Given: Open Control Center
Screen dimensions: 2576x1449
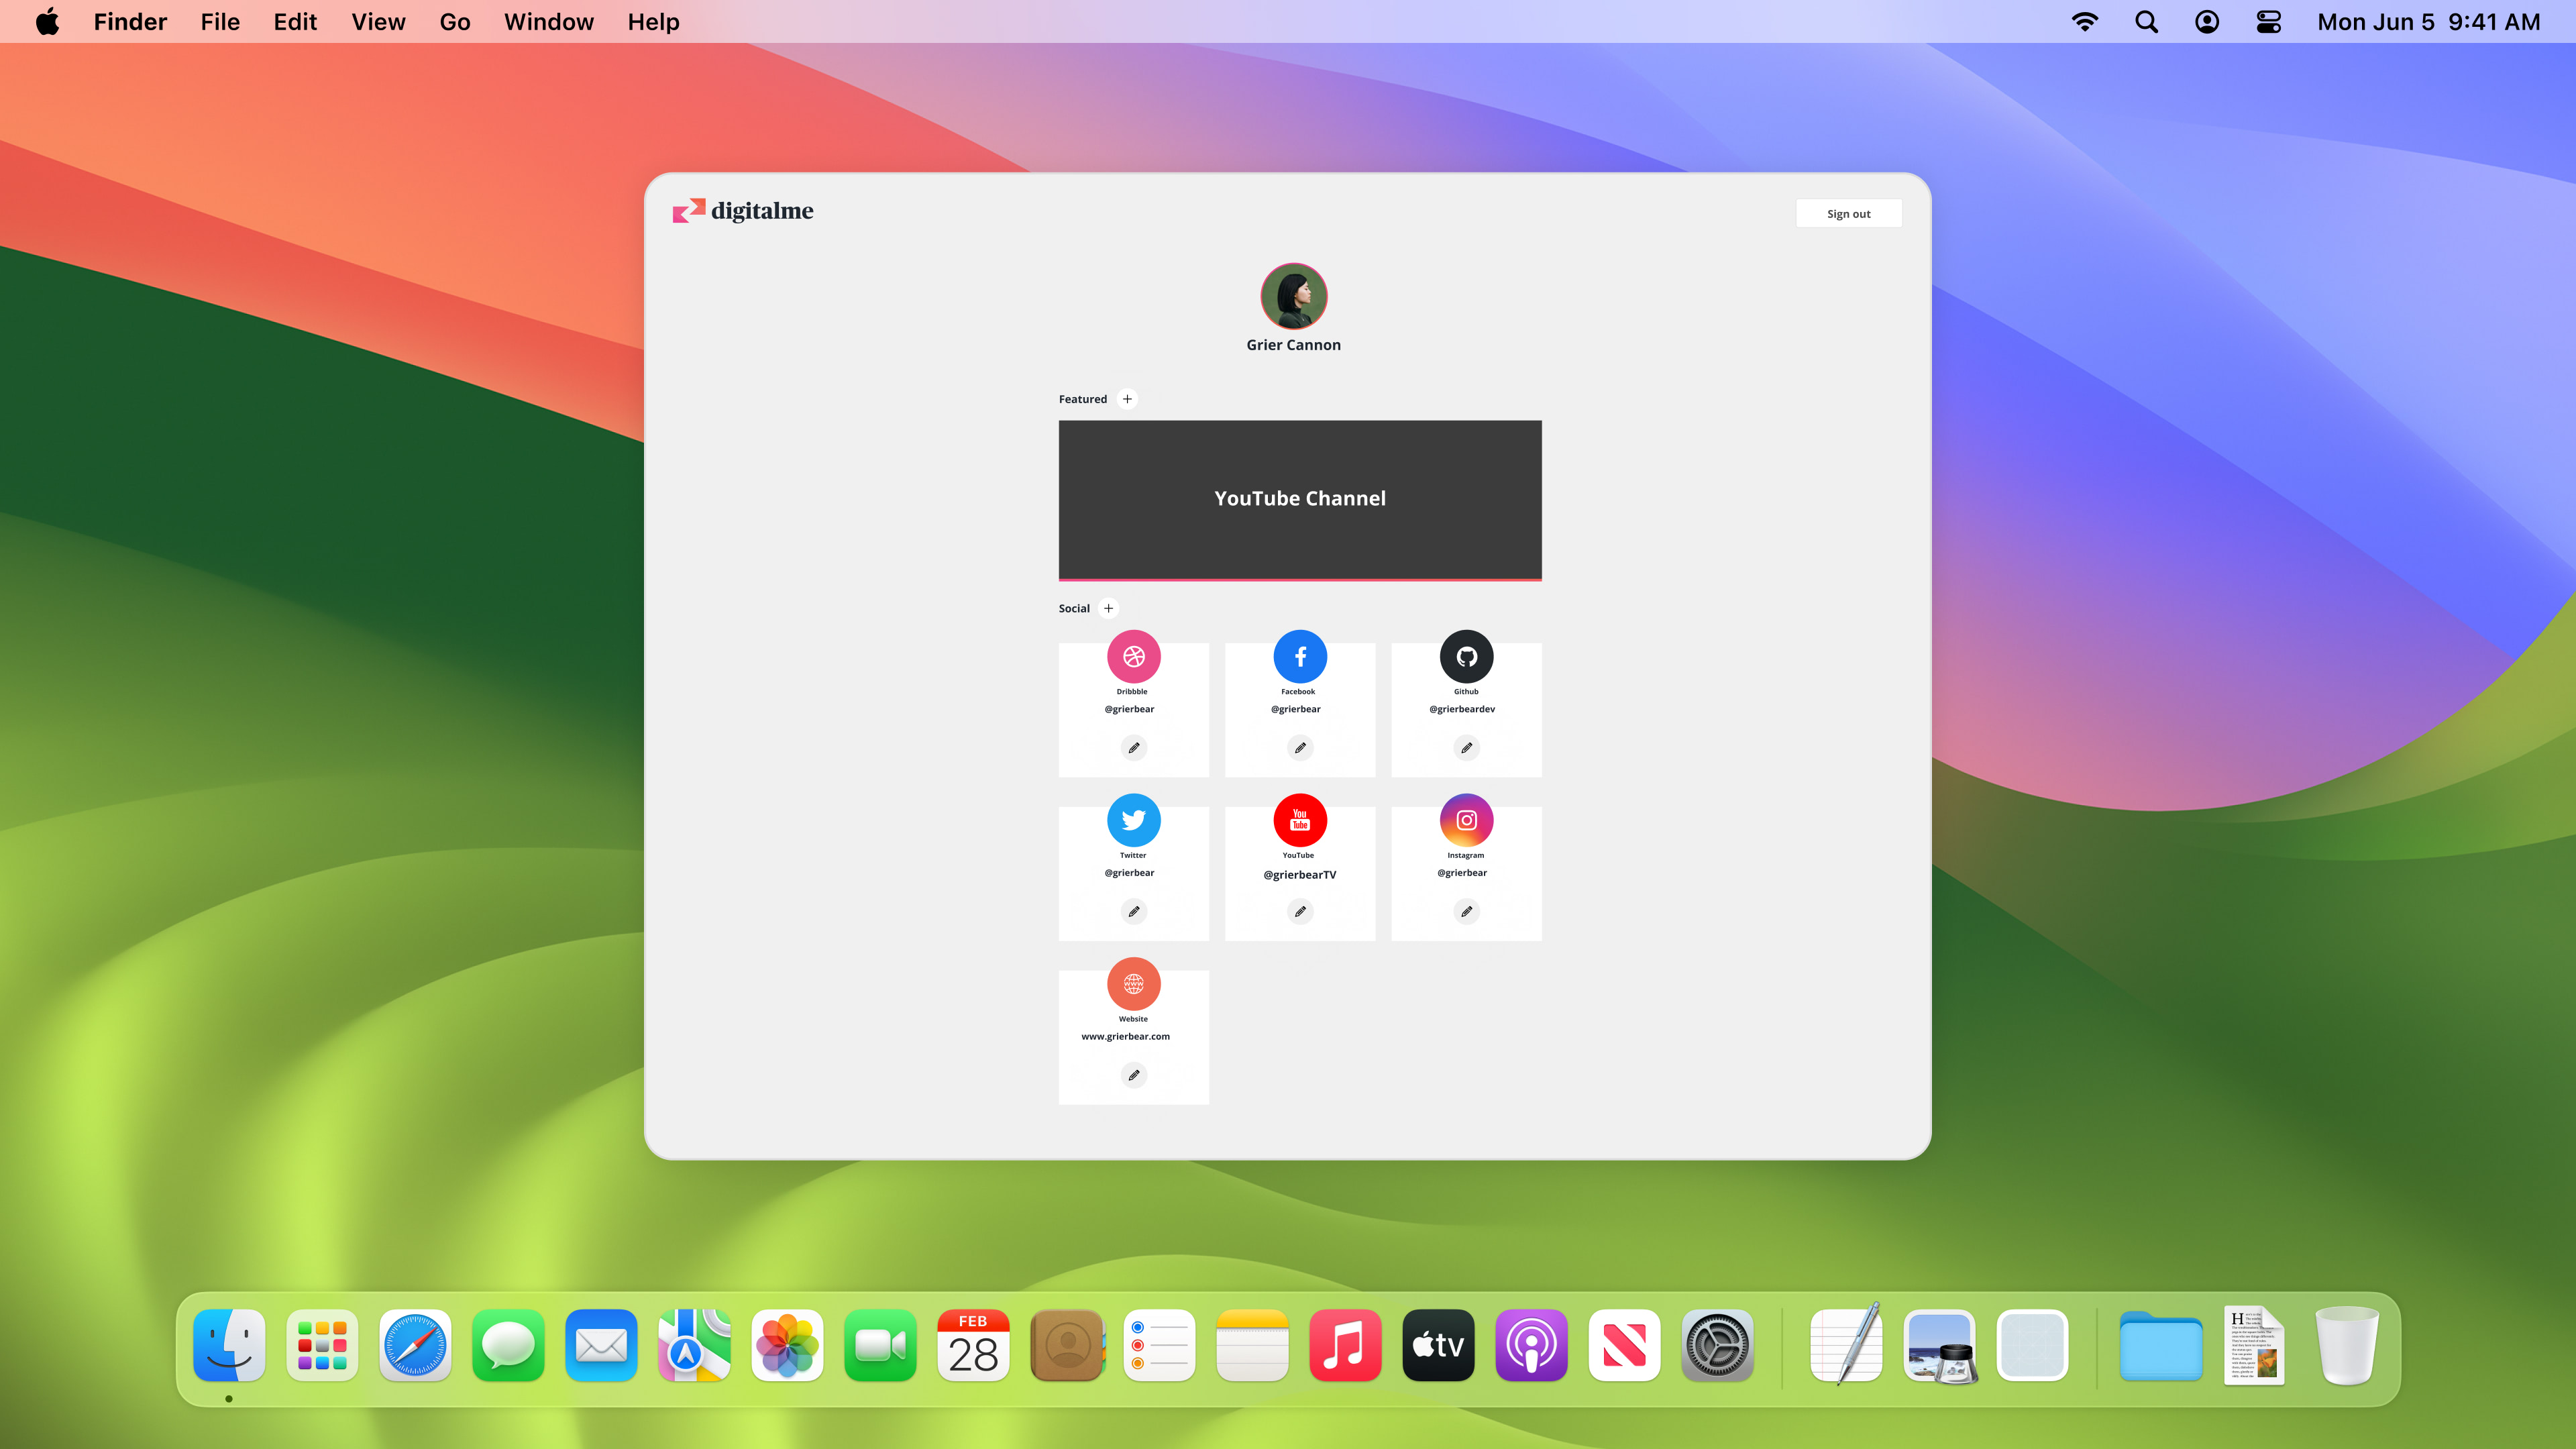Looking at the screenshot, I should pos(2268,22).
